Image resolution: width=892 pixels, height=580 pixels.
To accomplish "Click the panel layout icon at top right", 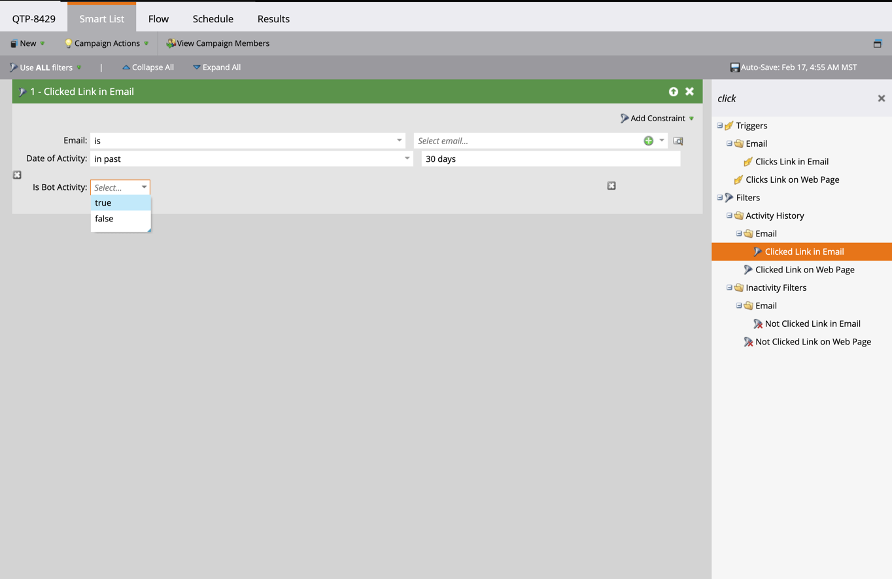I will click(877, 44).
